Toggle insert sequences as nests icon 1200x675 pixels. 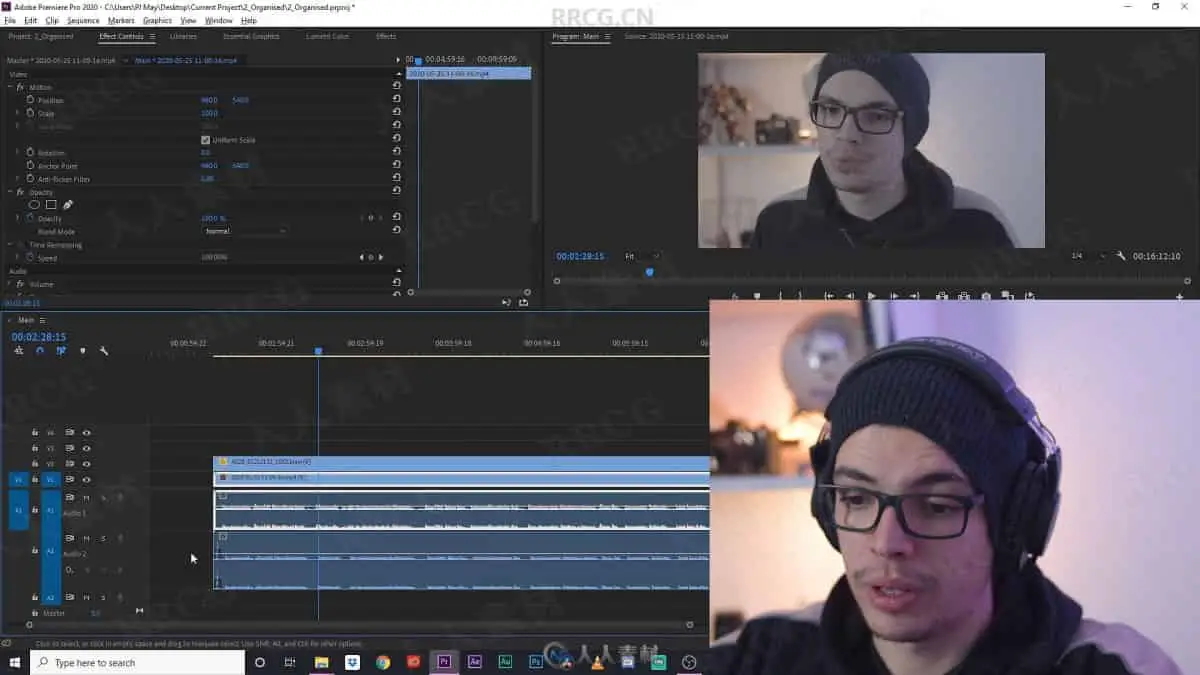(x=18, y=351)
